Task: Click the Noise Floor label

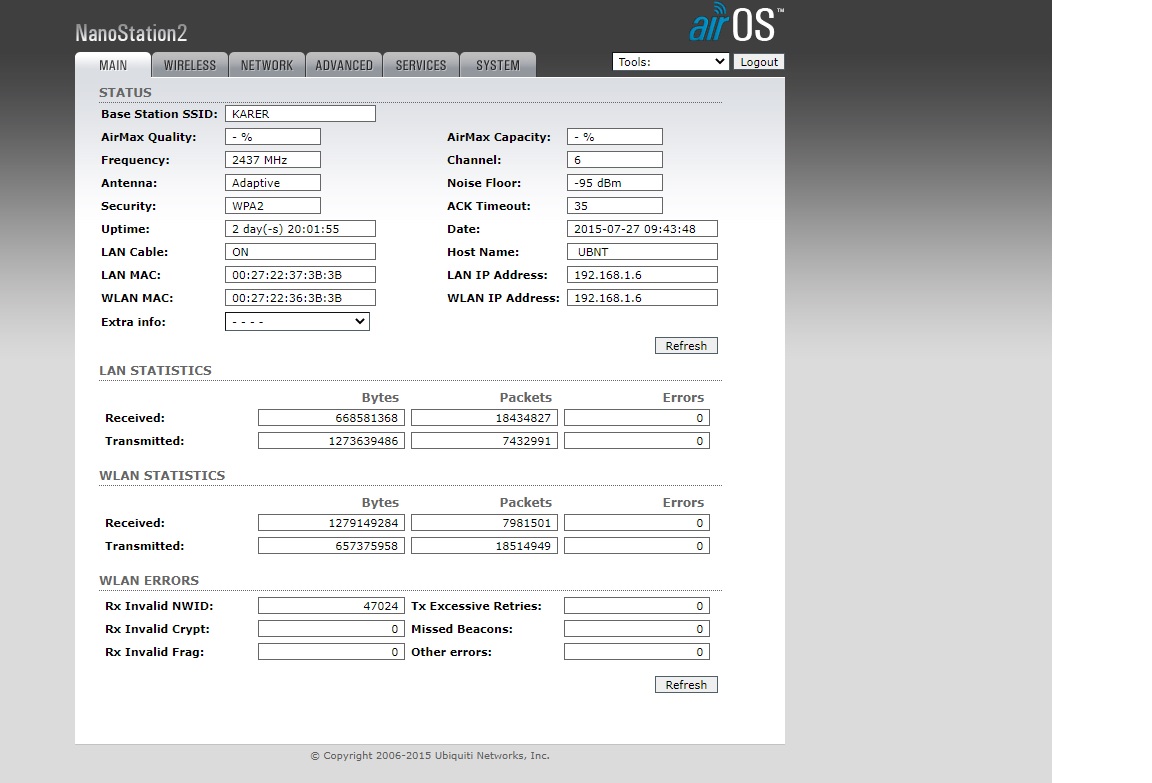Action: [x=484, y=183]
